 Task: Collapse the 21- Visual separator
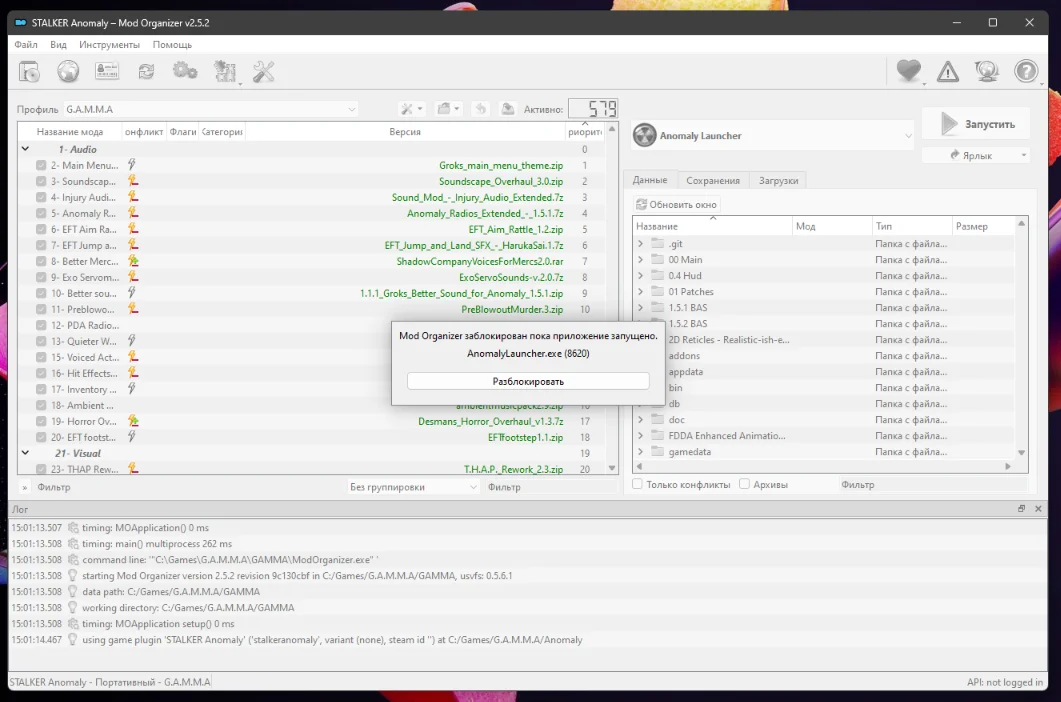(x=25, y=453)
